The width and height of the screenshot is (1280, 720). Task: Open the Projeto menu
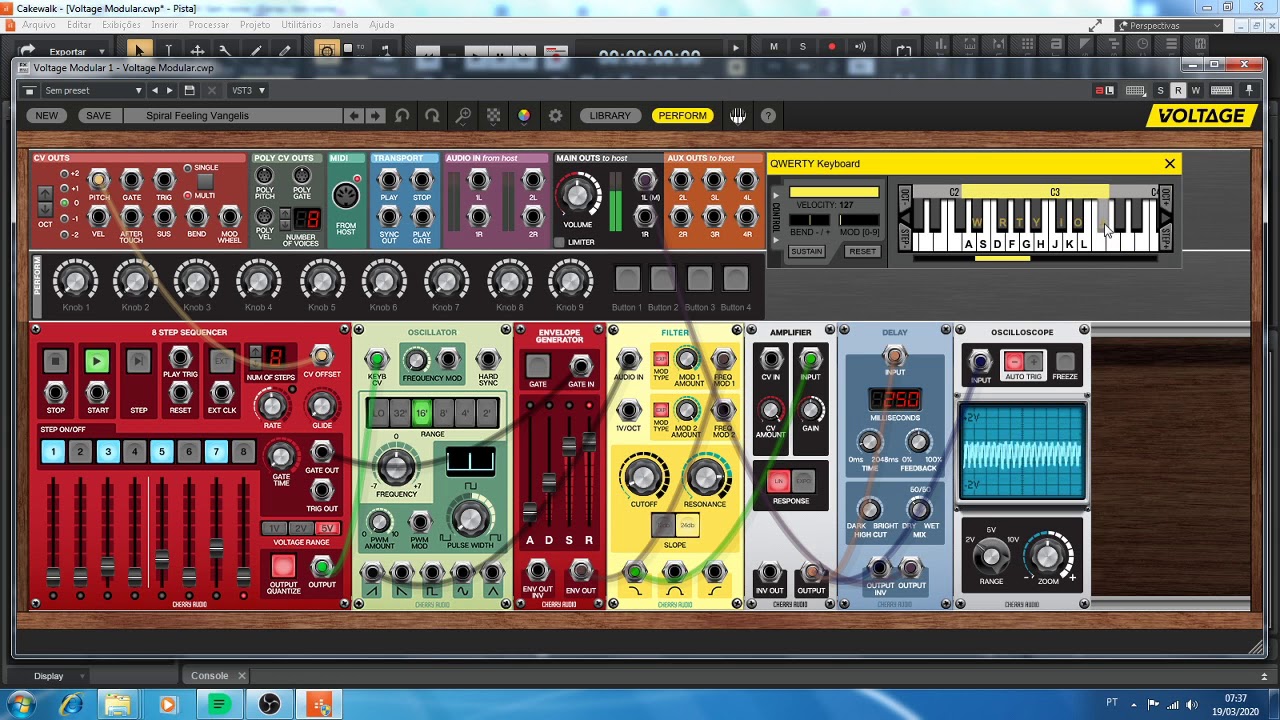pos(255,24)
